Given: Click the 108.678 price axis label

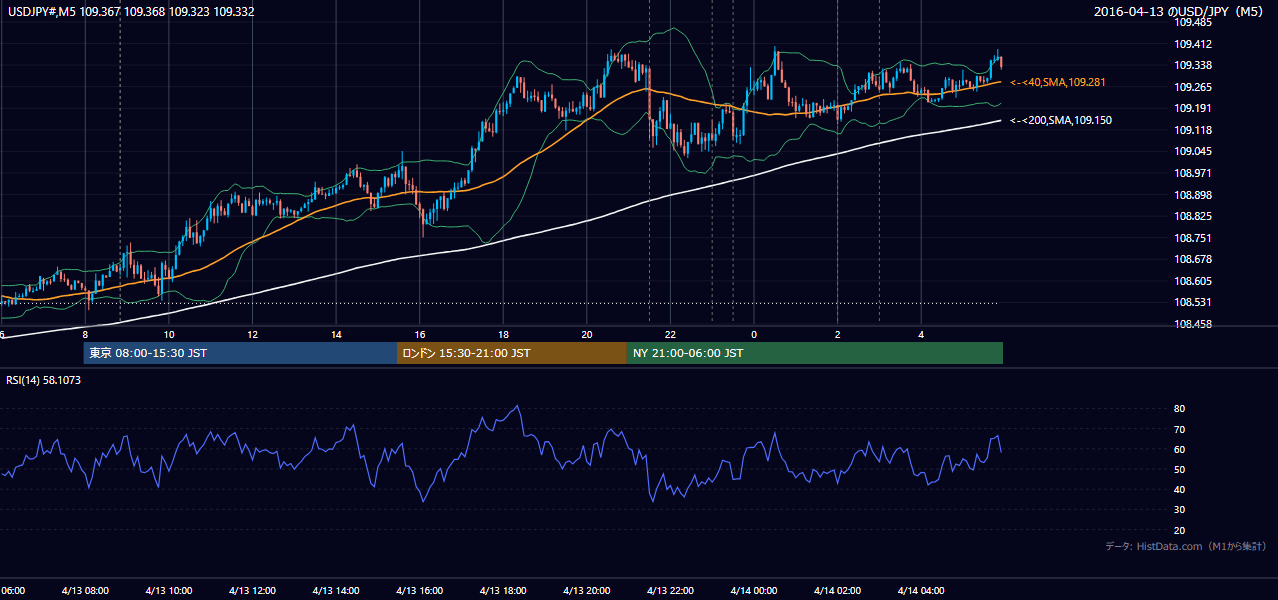Looking at the screenshot, I should (x=1193, y=260).
